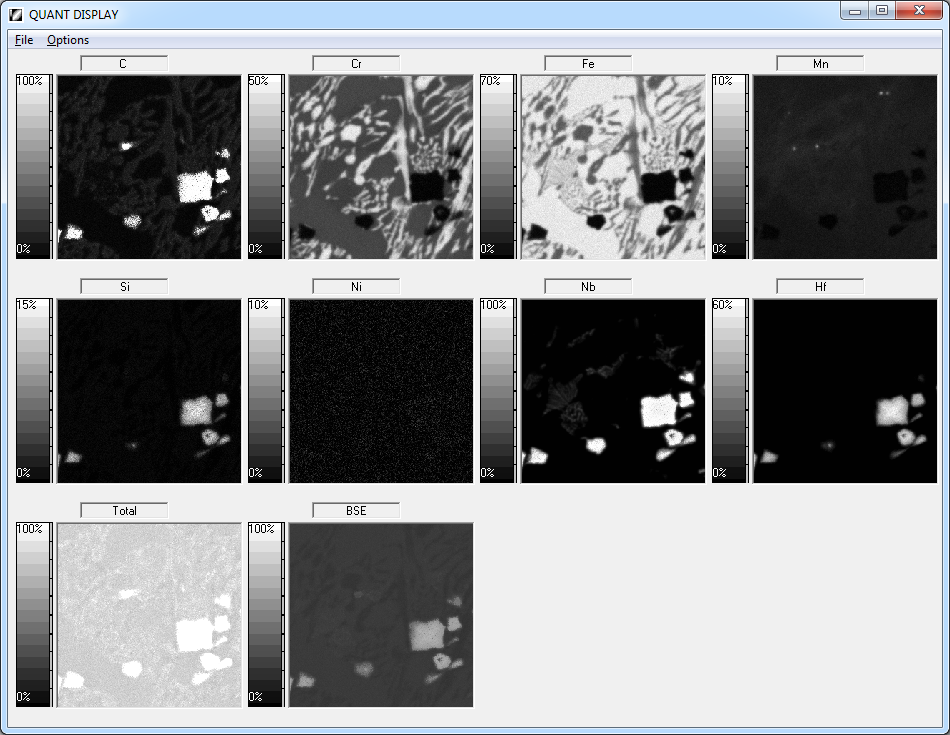Image resolution: width=950 pixels, height=735 pixels.
Task: Click the Total map grayscale bar
Action: pyautogui.click(x=34, y=615)
